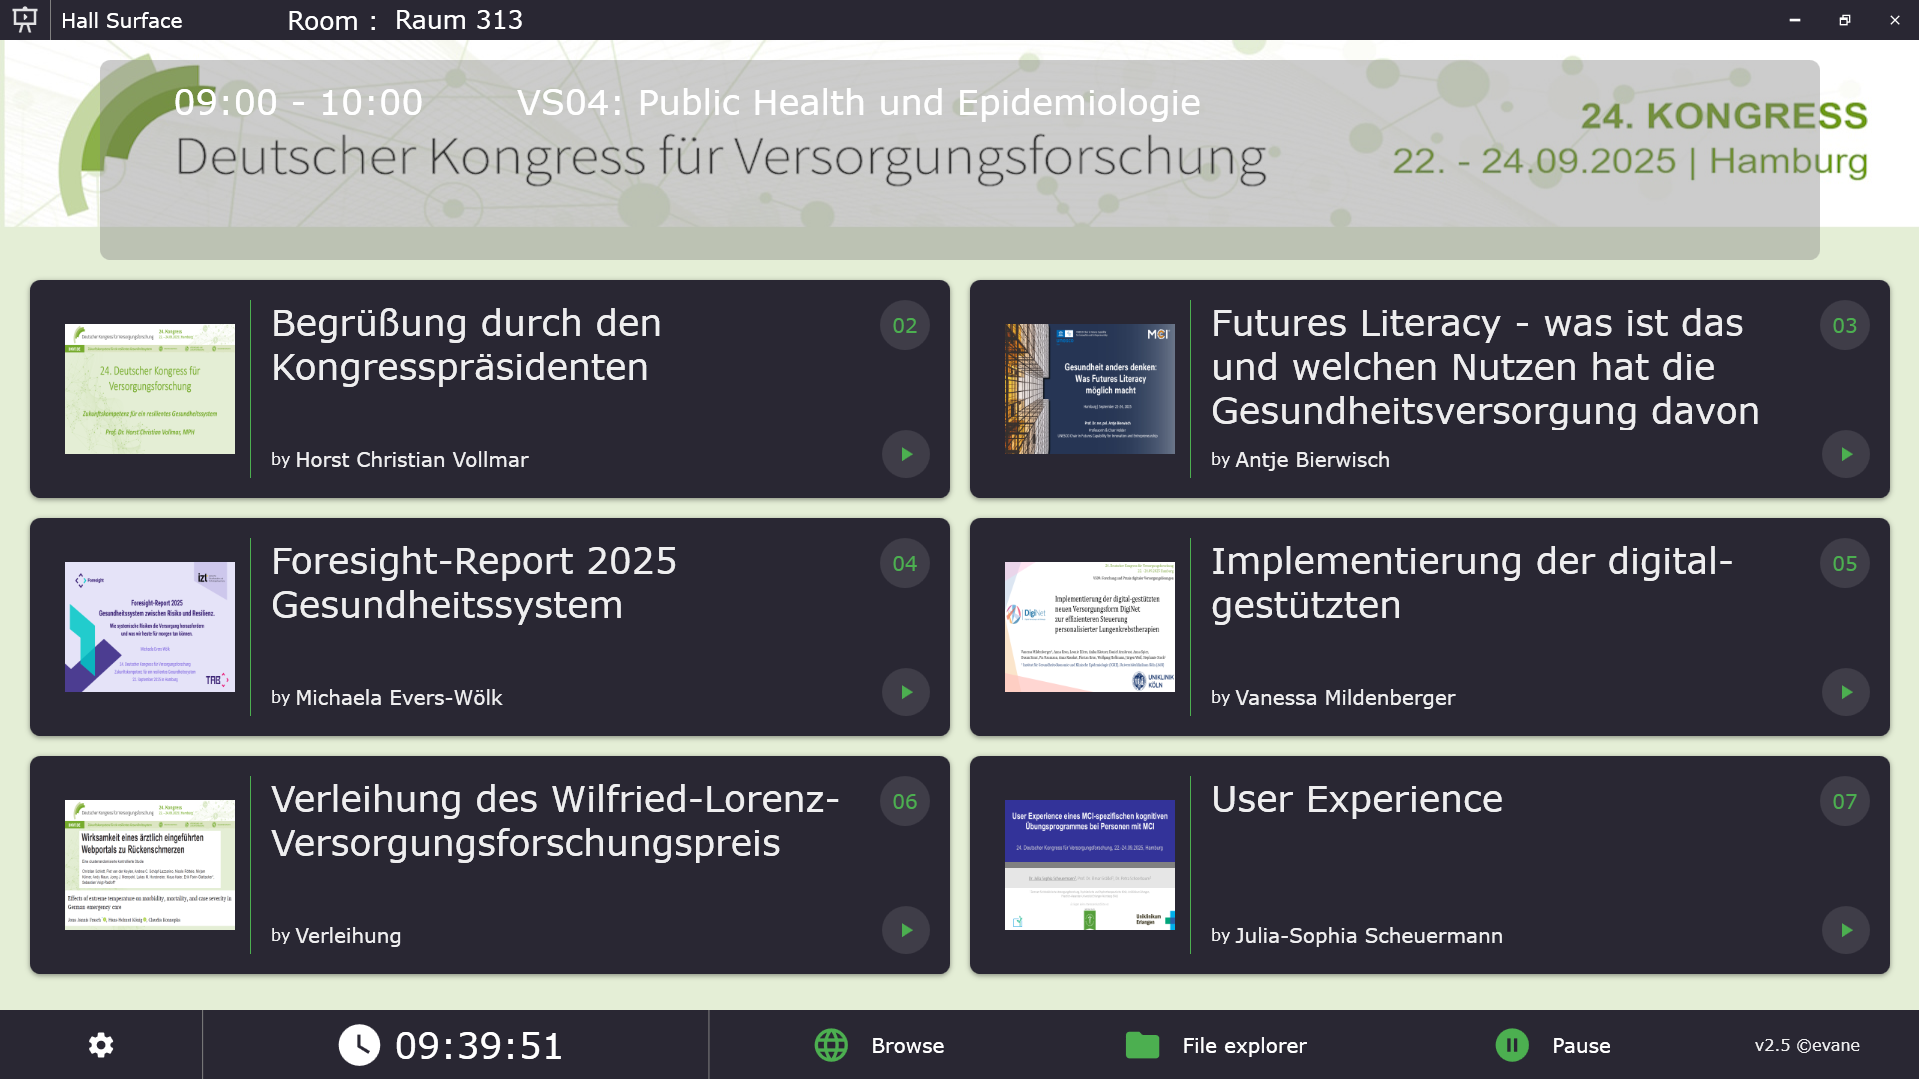
Task: Select the number 05 badge
Action: (1844, 563)
